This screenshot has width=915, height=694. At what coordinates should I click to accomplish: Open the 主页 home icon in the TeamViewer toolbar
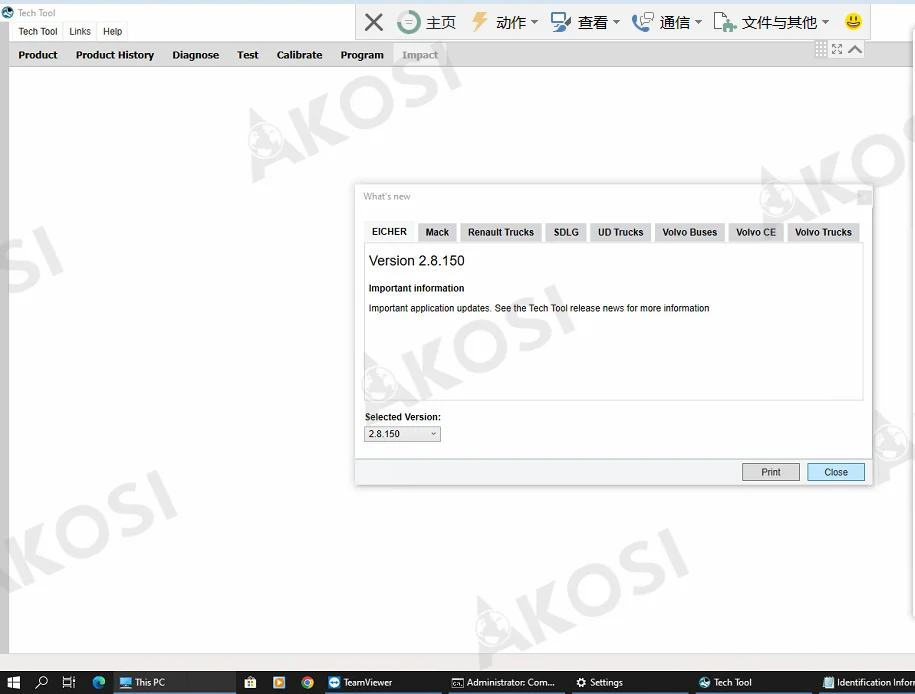pos(408,22)
